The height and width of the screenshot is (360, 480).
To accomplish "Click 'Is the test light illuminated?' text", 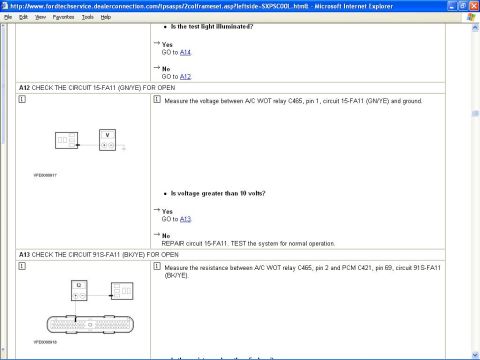I will (212, 27).
